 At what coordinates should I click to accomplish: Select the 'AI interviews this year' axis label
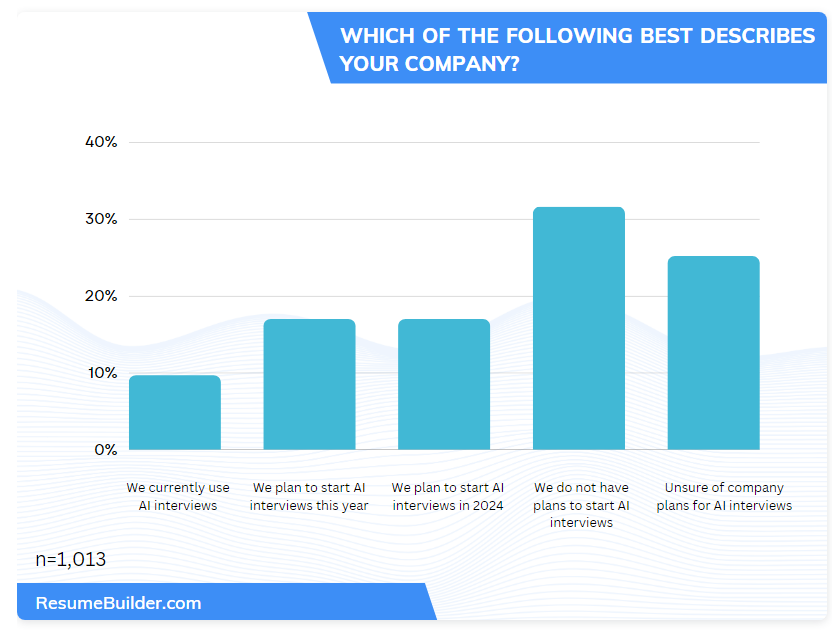click(309, 497)
